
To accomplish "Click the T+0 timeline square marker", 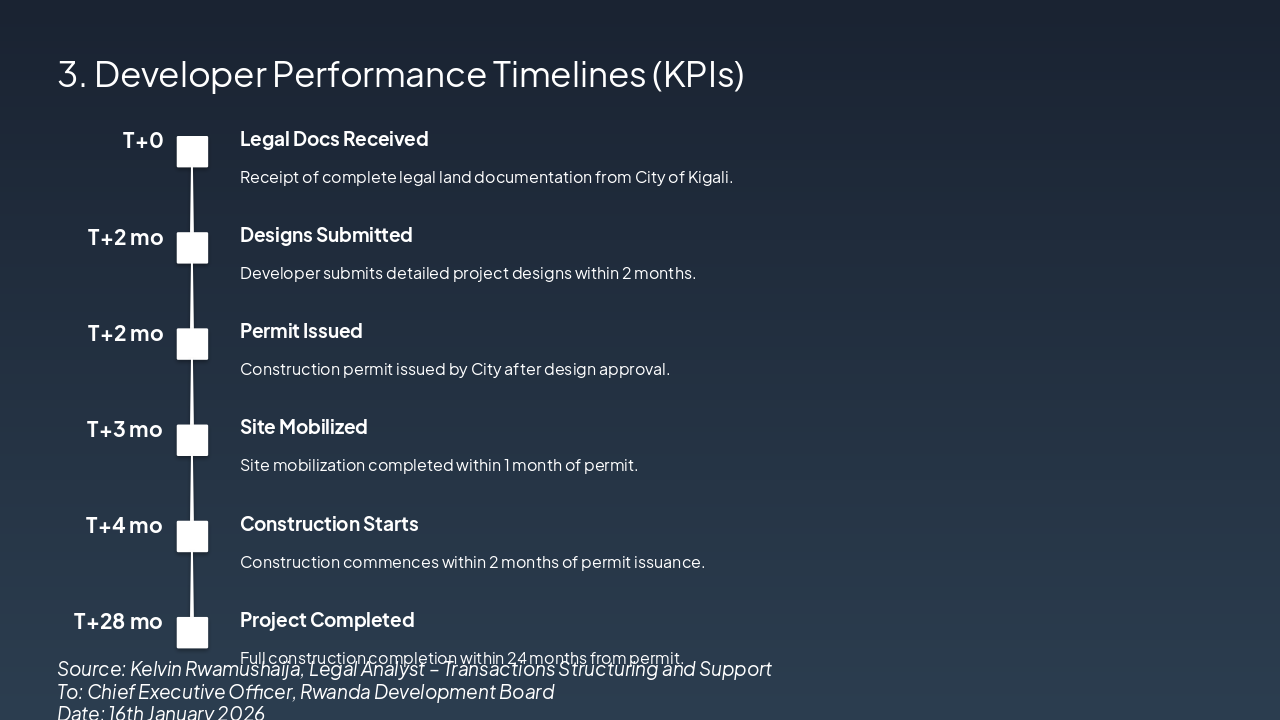I will pyautogui.click(x=192, y=152).
